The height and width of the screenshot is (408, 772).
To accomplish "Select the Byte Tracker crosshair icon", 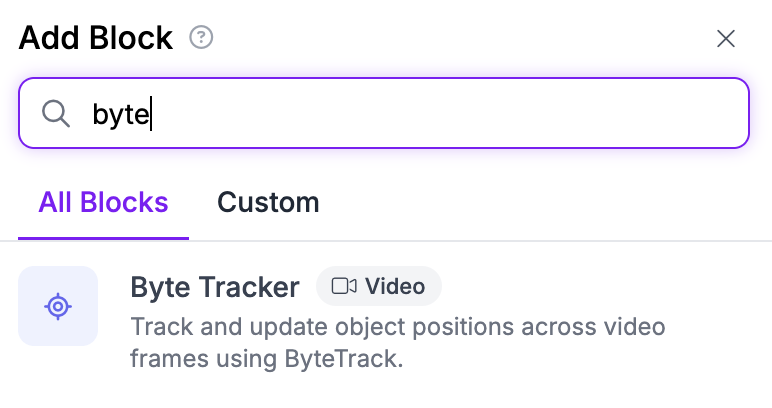I will coord(58,306).
